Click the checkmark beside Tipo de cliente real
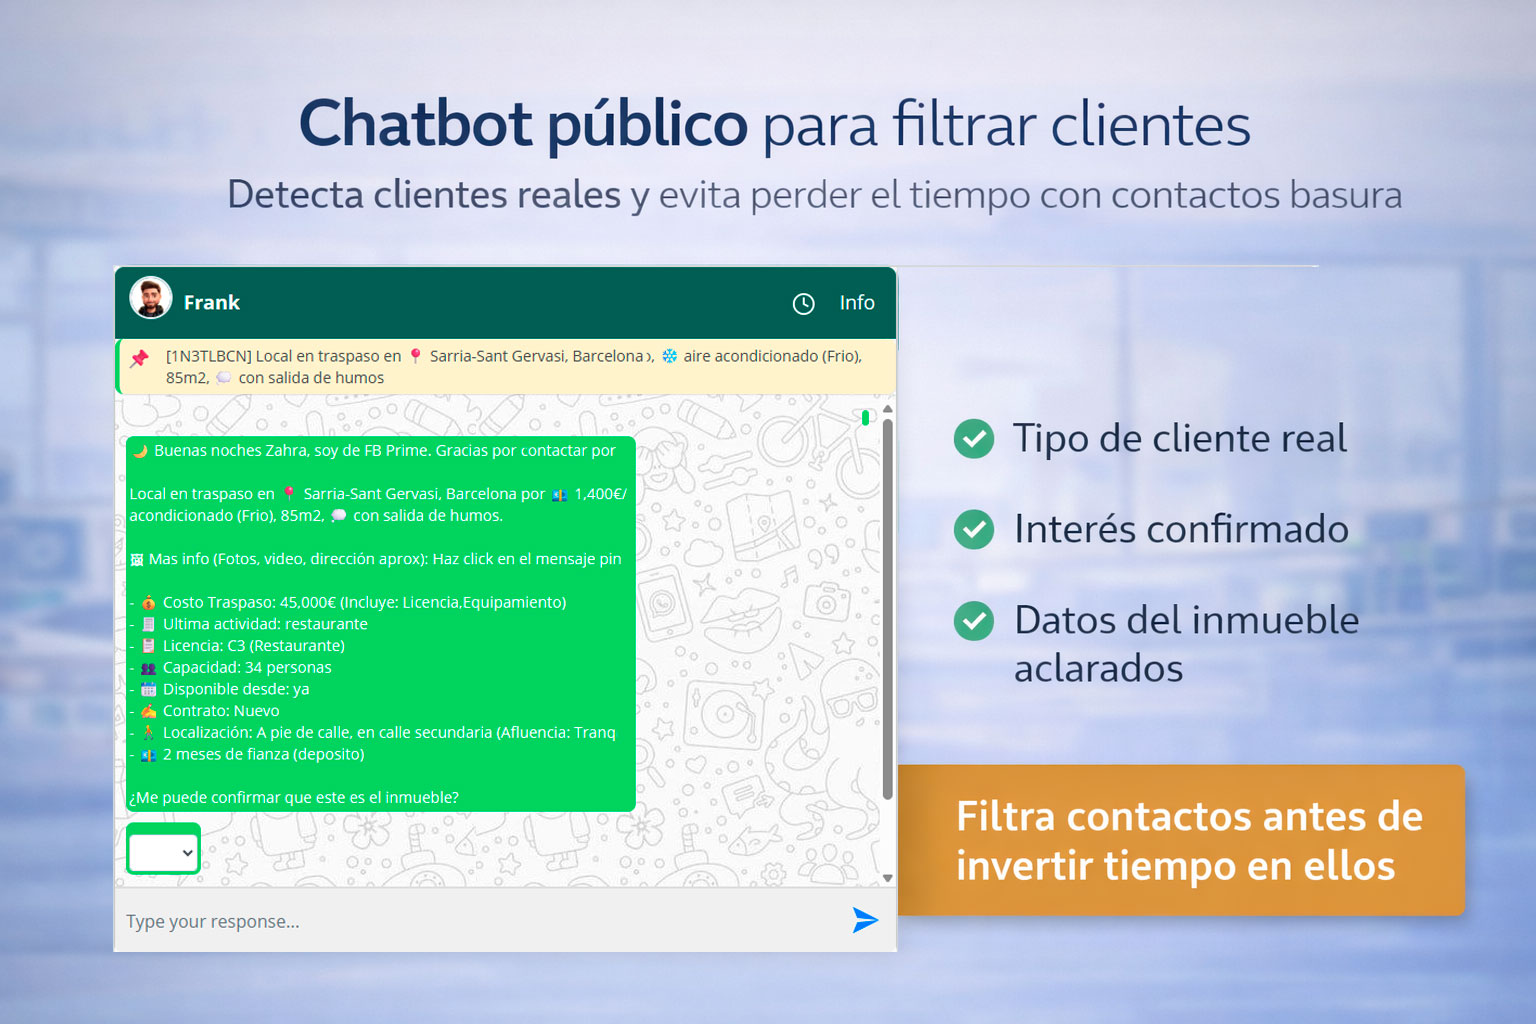 point(973,438)
